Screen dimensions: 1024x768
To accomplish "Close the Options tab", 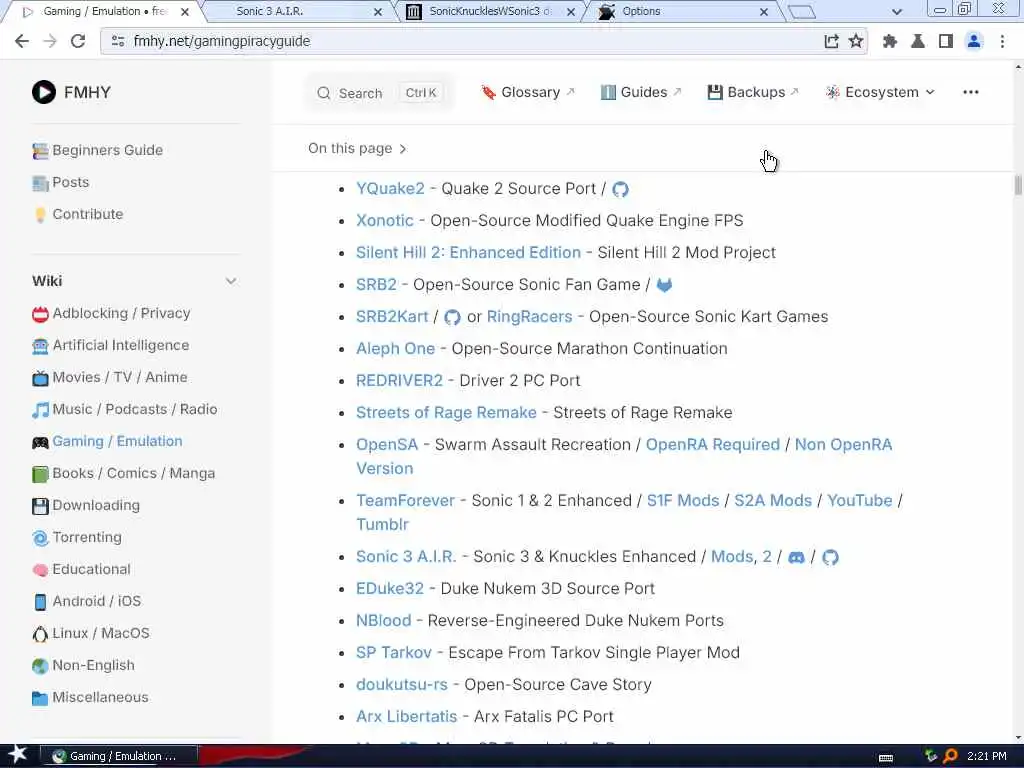I will tap(763, 12).
